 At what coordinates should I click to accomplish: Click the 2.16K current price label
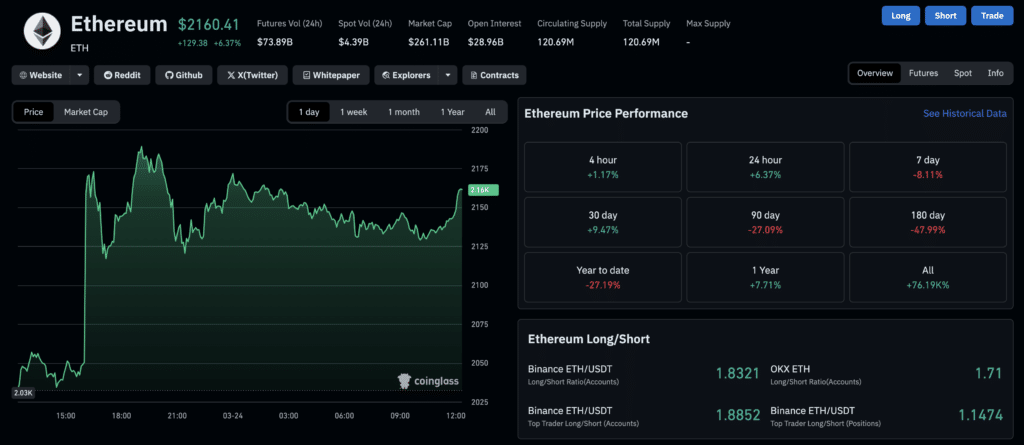(484, 190)
